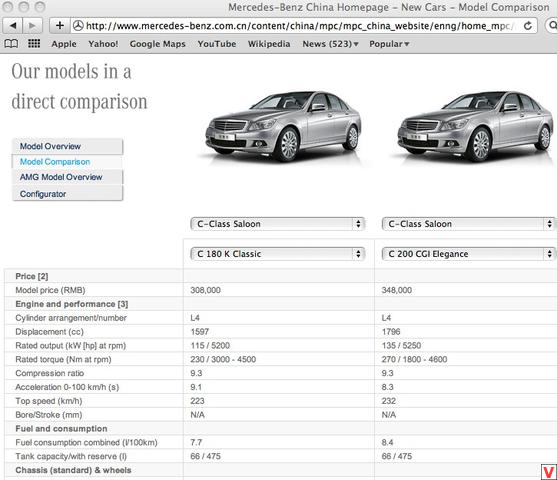The width and height of the screenshot is (557, 480).
Task: Click the 'Top speed (km/h)' row label
Action: tap(49, 401)
